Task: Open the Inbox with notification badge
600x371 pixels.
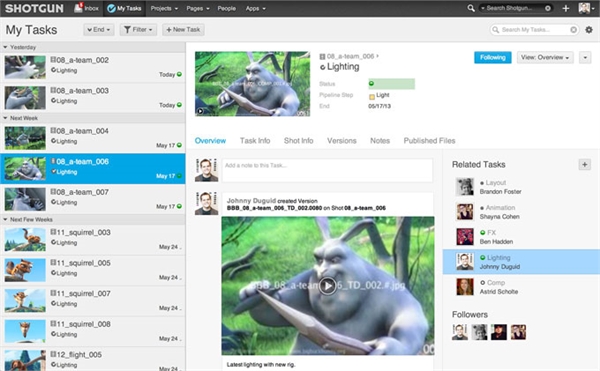Action: (x=86, y=8)
